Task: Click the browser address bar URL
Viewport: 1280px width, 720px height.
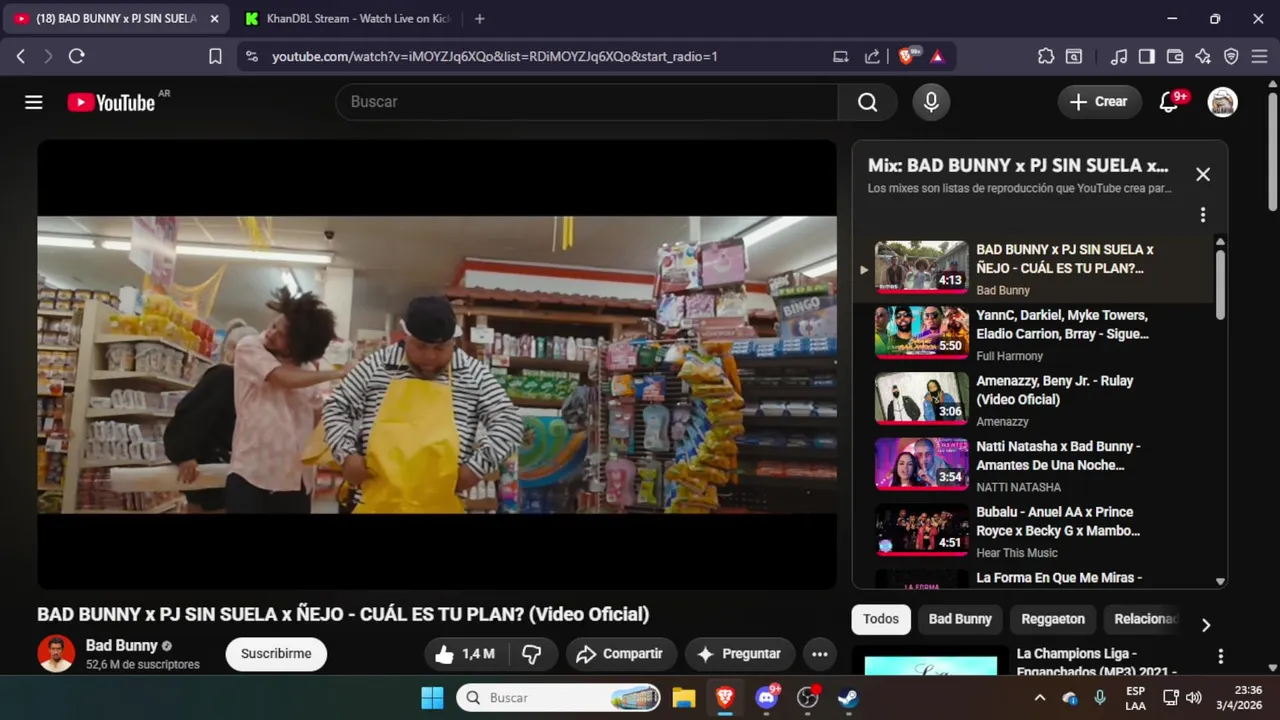Action: 495,57
